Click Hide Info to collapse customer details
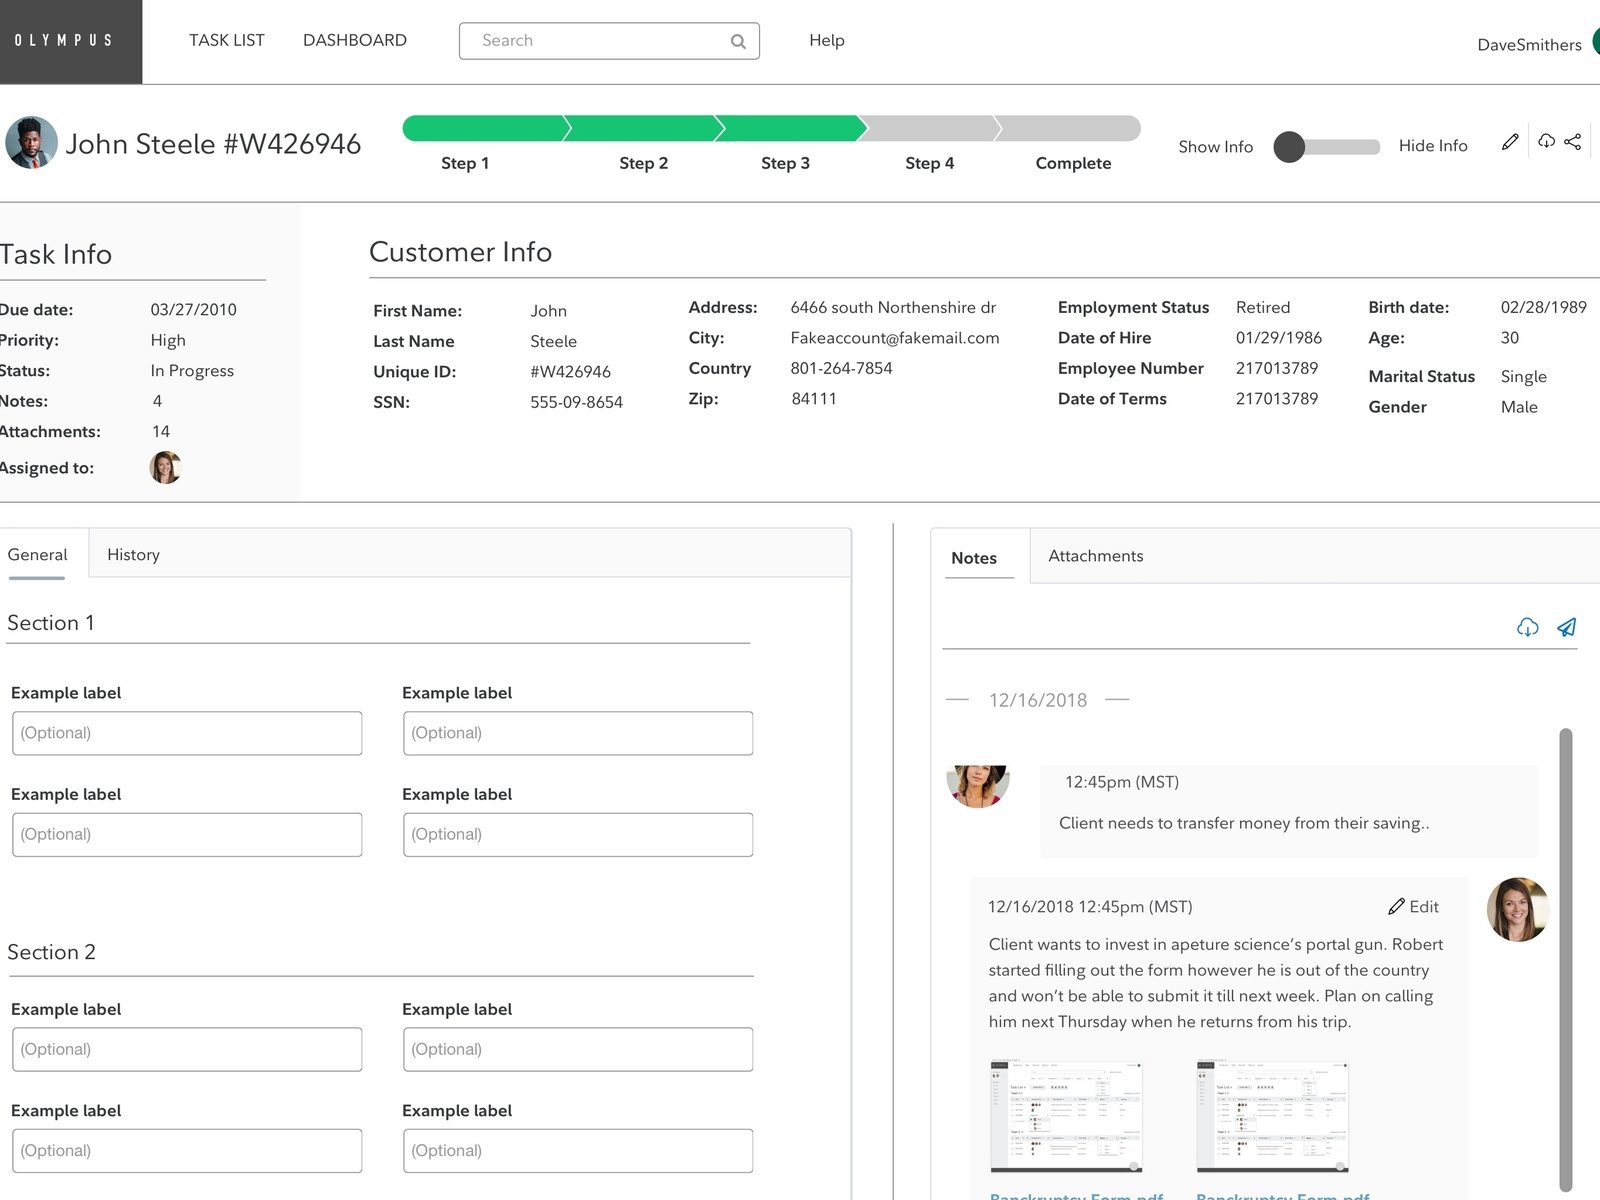This screenshot has width=1600, height=1200. click(1433, 146)
